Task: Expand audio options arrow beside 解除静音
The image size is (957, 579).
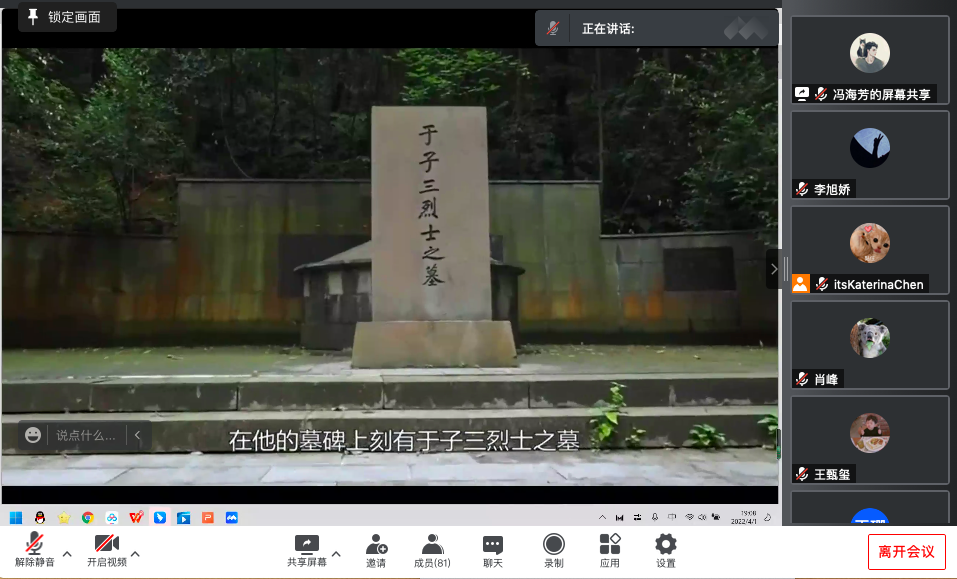Action: (67, 553)
